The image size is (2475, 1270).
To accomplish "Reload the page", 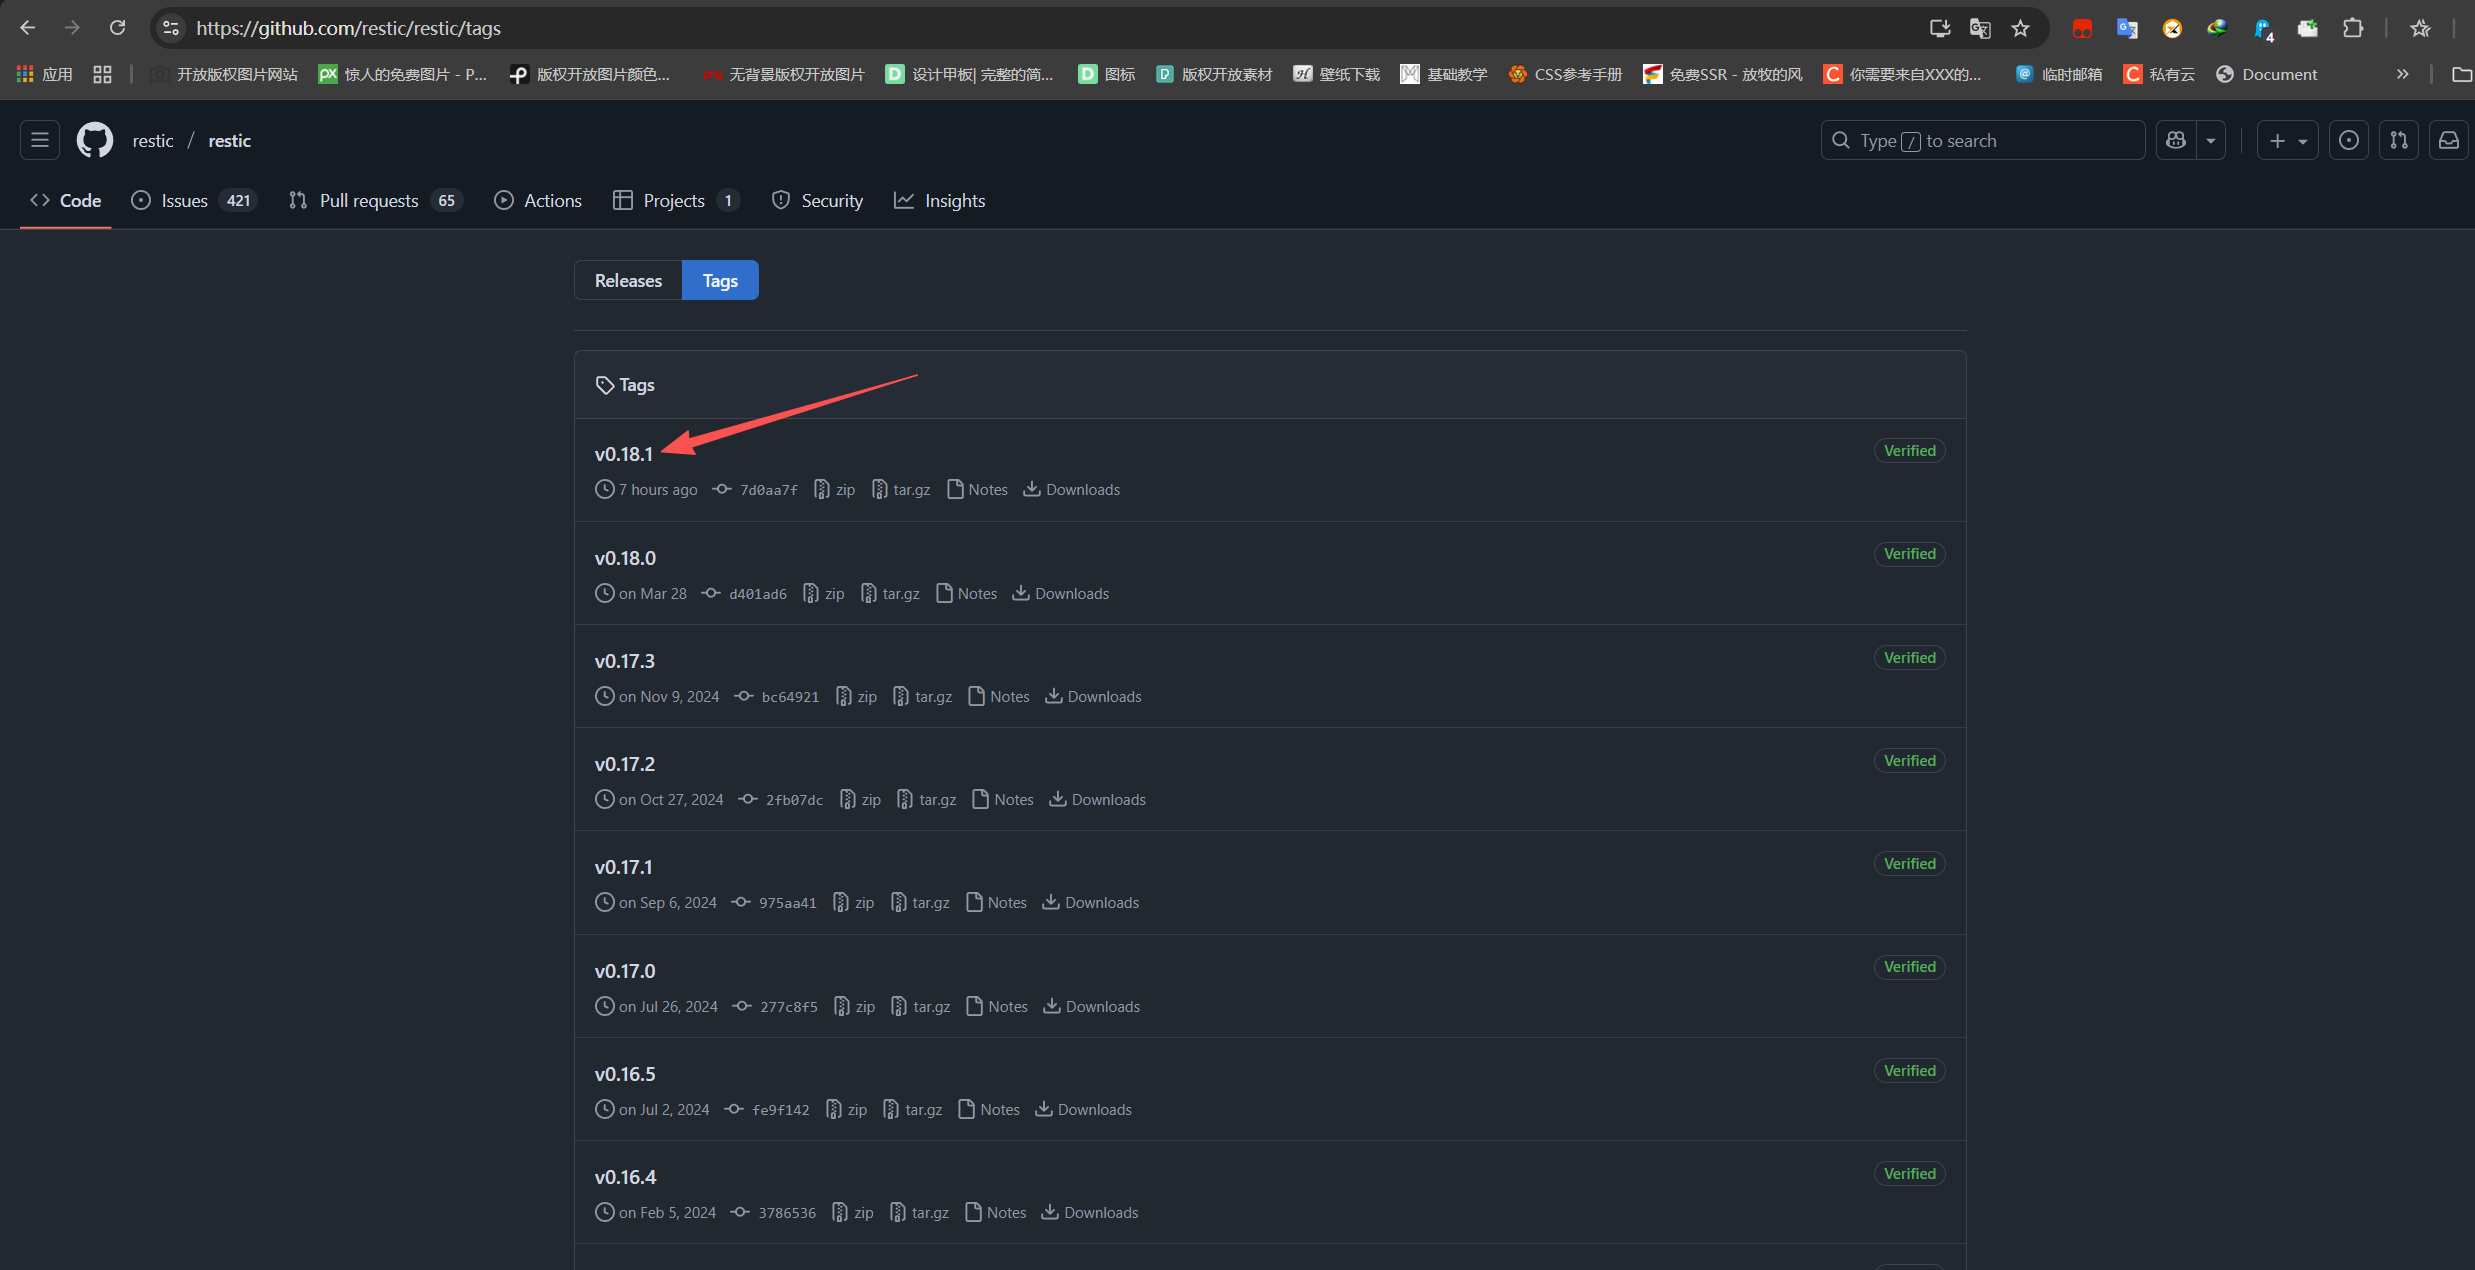I will [x=118, y=28].
